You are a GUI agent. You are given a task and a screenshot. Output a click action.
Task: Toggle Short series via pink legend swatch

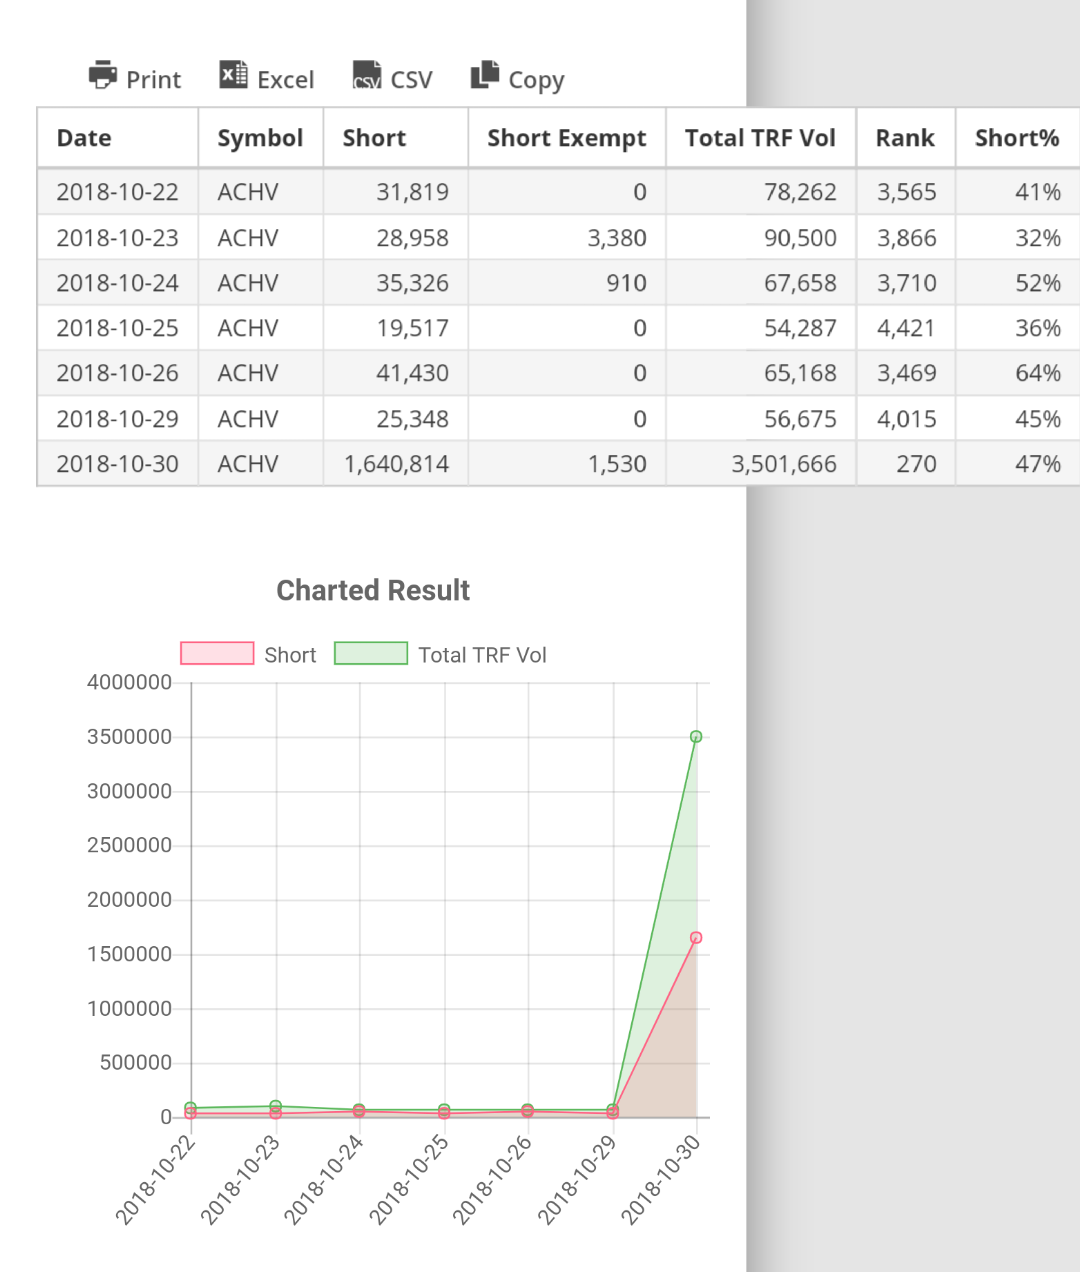pyautogui.click(x=217, y=654)
